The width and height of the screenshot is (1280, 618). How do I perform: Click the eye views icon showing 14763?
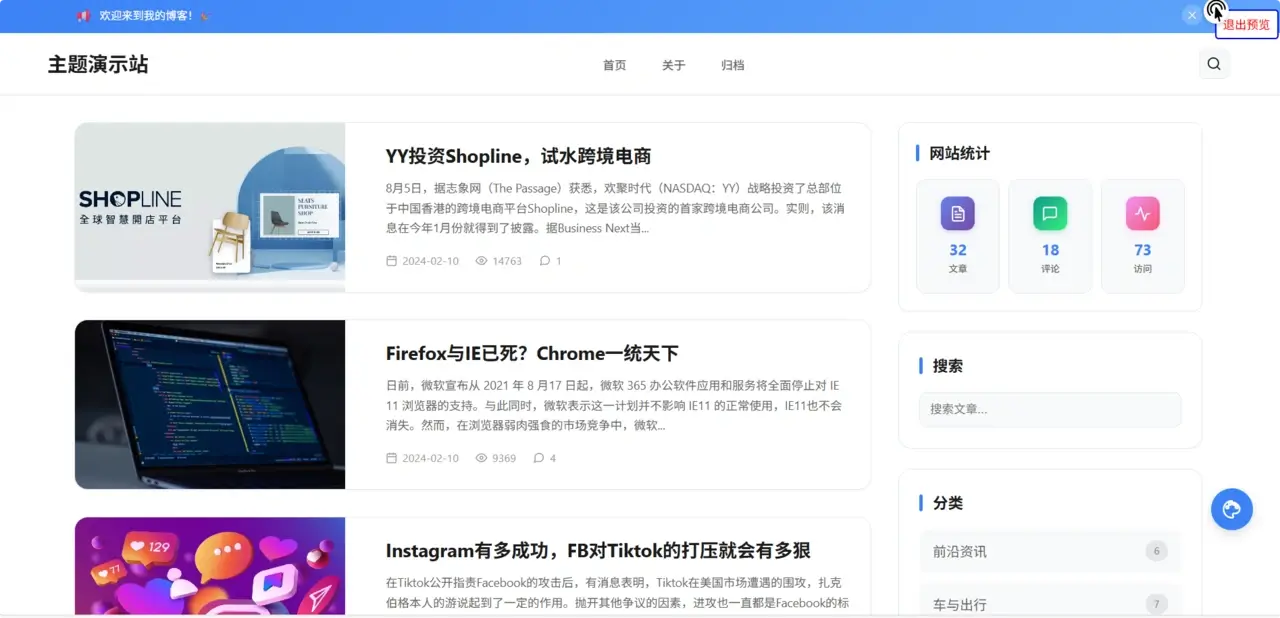(x=481, y=260)
